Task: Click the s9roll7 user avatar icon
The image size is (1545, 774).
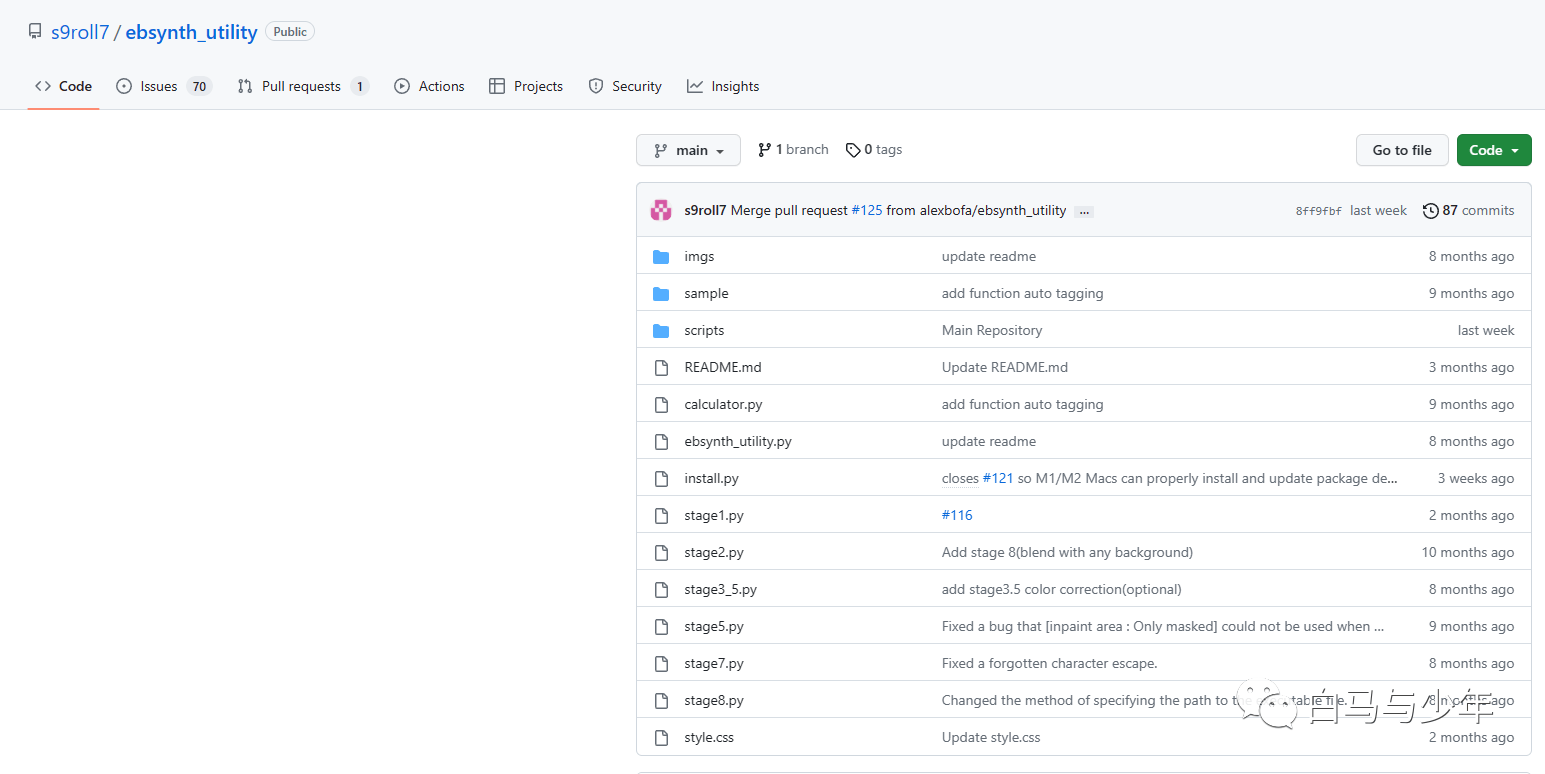Action: point(661,210)
